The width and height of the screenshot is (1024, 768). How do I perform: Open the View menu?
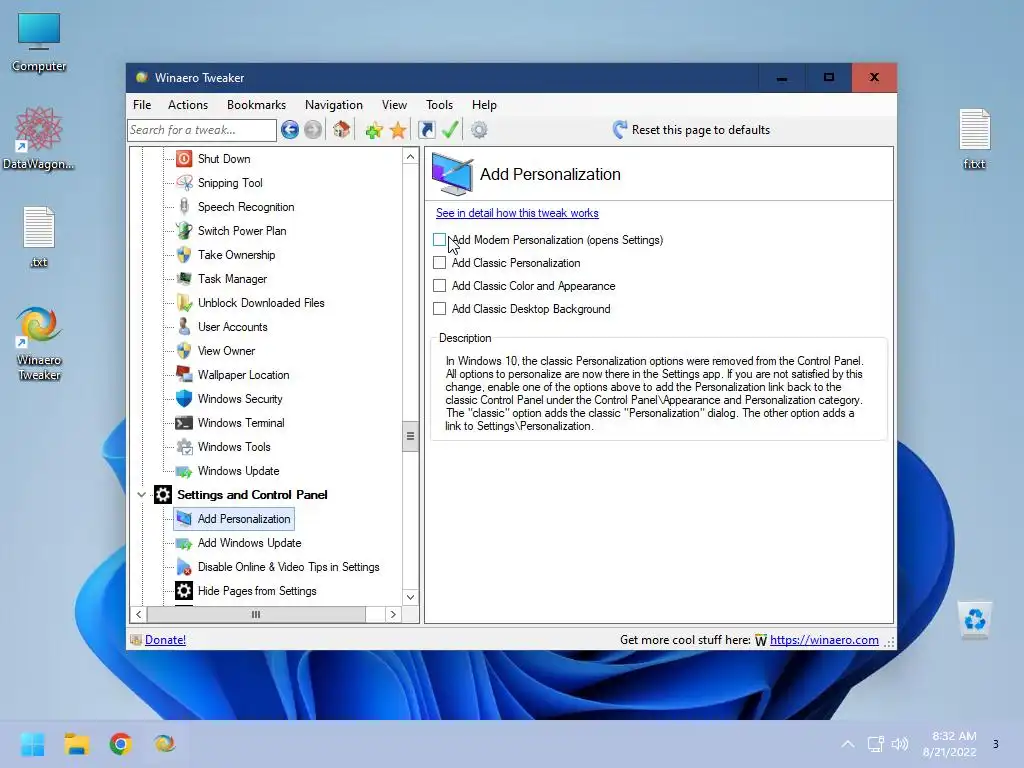click(394, 104)
